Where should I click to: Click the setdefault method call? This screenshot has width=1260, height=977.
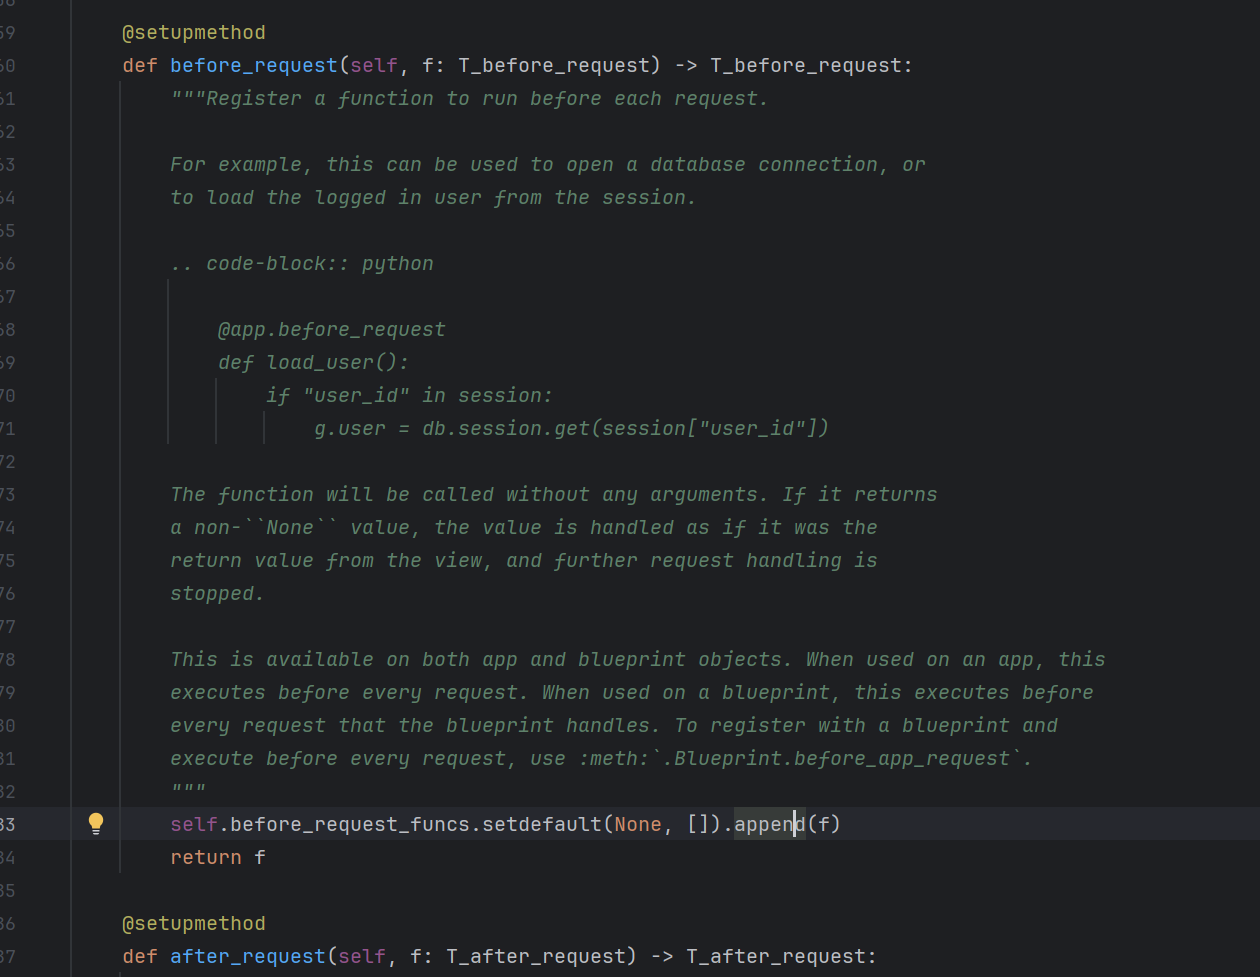pos(542,825)
